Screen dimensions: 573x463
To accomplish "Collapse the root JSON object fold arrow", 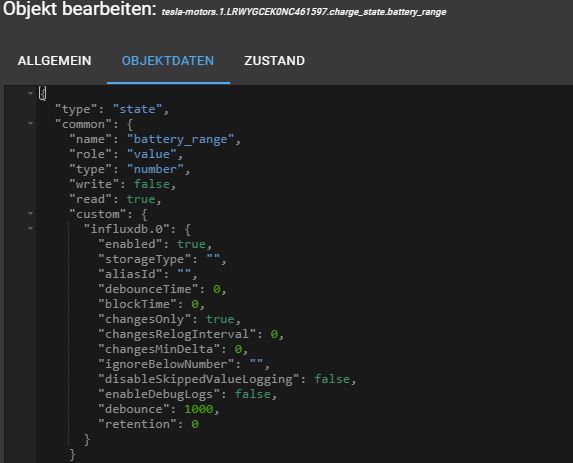I will pos(30,93).
